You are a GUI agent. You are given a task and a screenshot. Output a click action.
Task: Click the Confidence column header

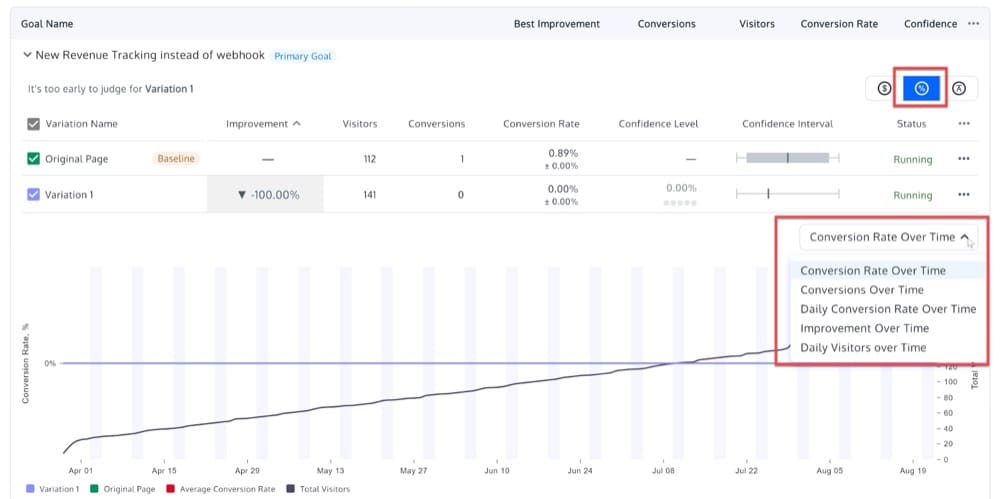click(930, 24)
